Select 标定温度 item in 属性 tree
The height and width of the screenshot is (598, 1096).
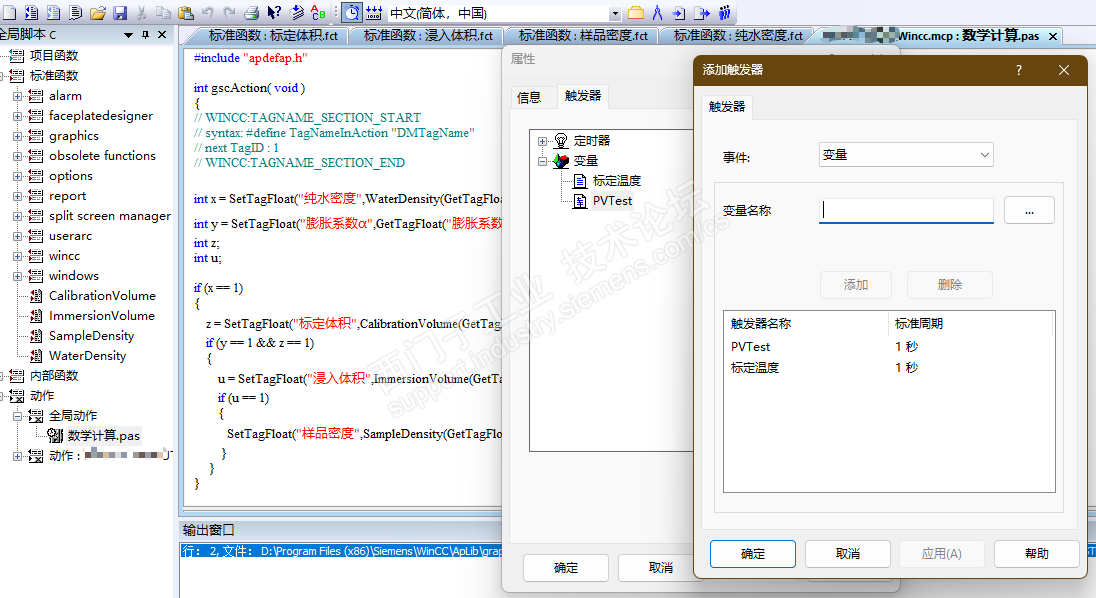click(x=616, y=181)
